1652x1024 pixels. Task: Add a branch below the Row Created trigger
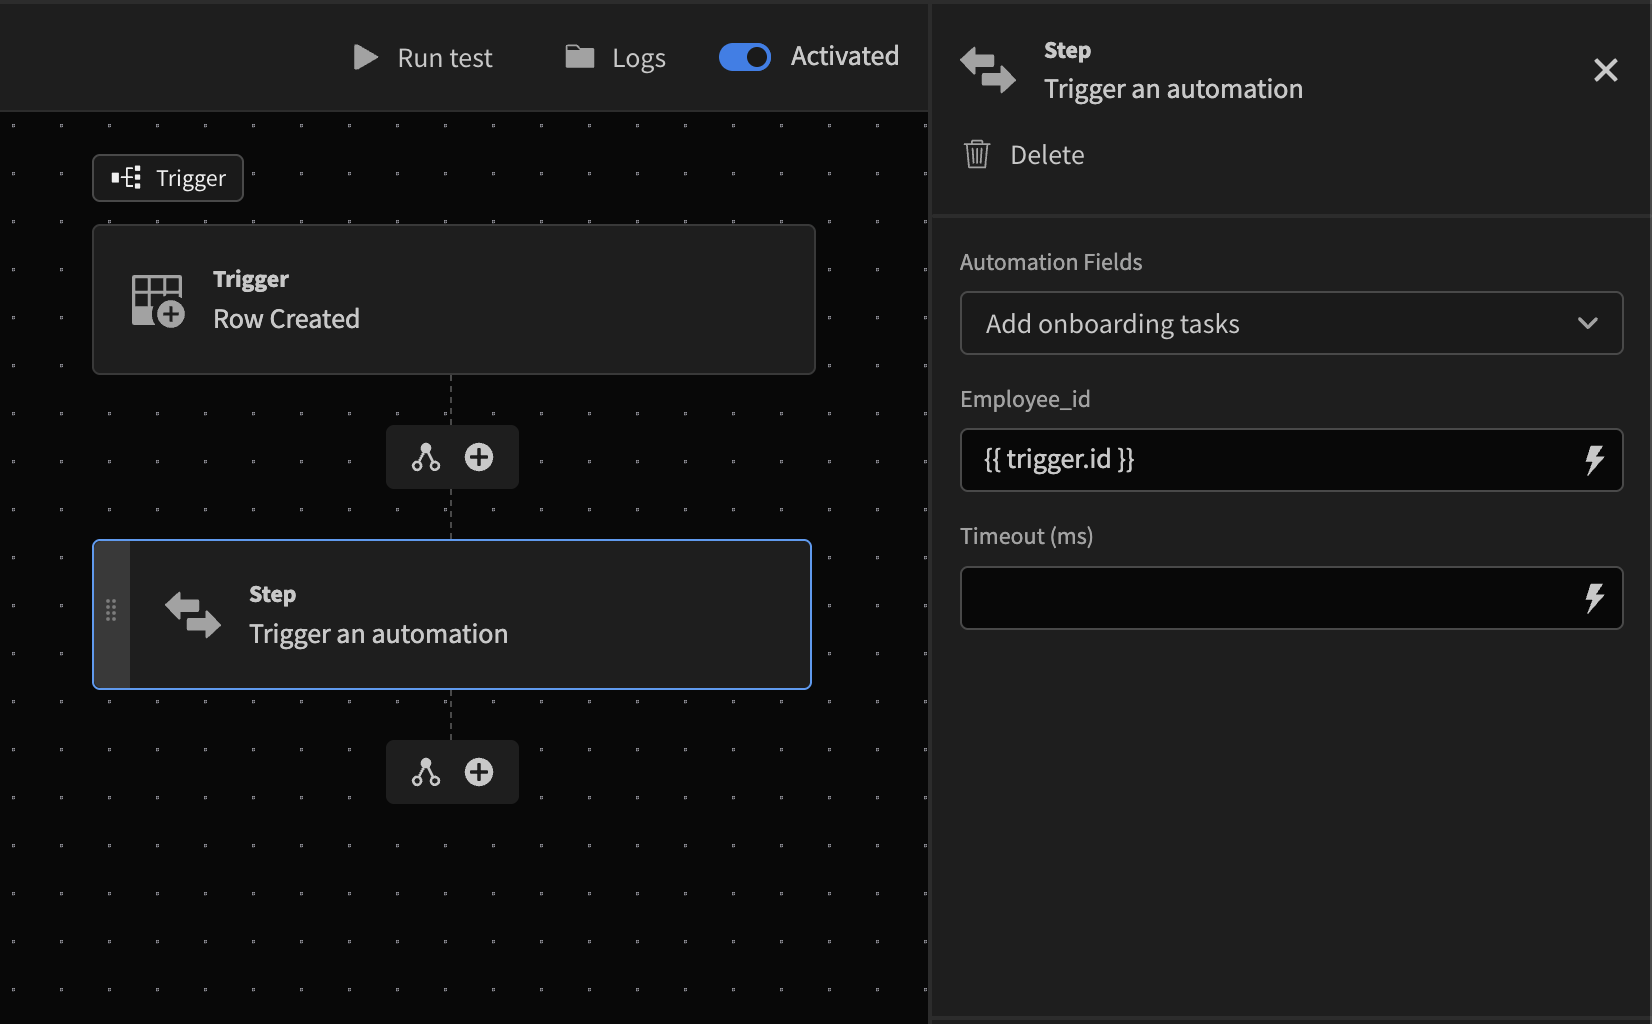coord(426,457)
